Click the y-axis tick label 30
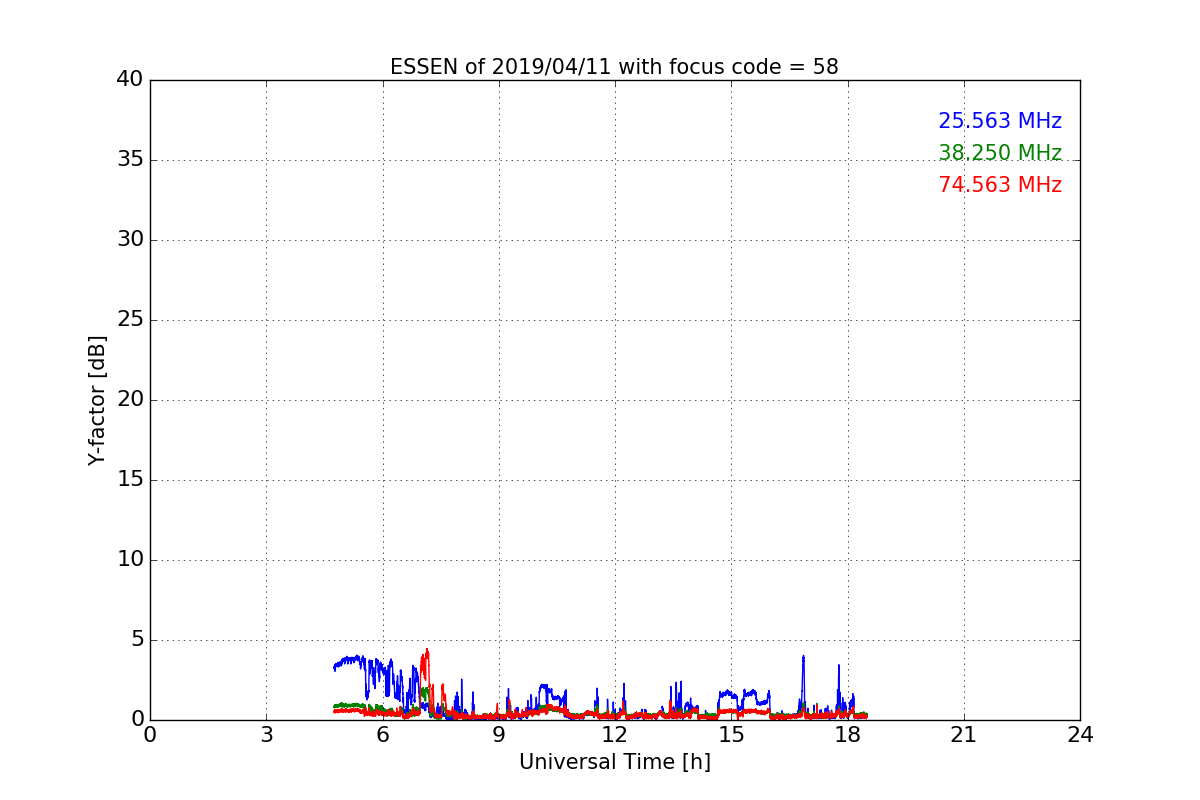 130,240
